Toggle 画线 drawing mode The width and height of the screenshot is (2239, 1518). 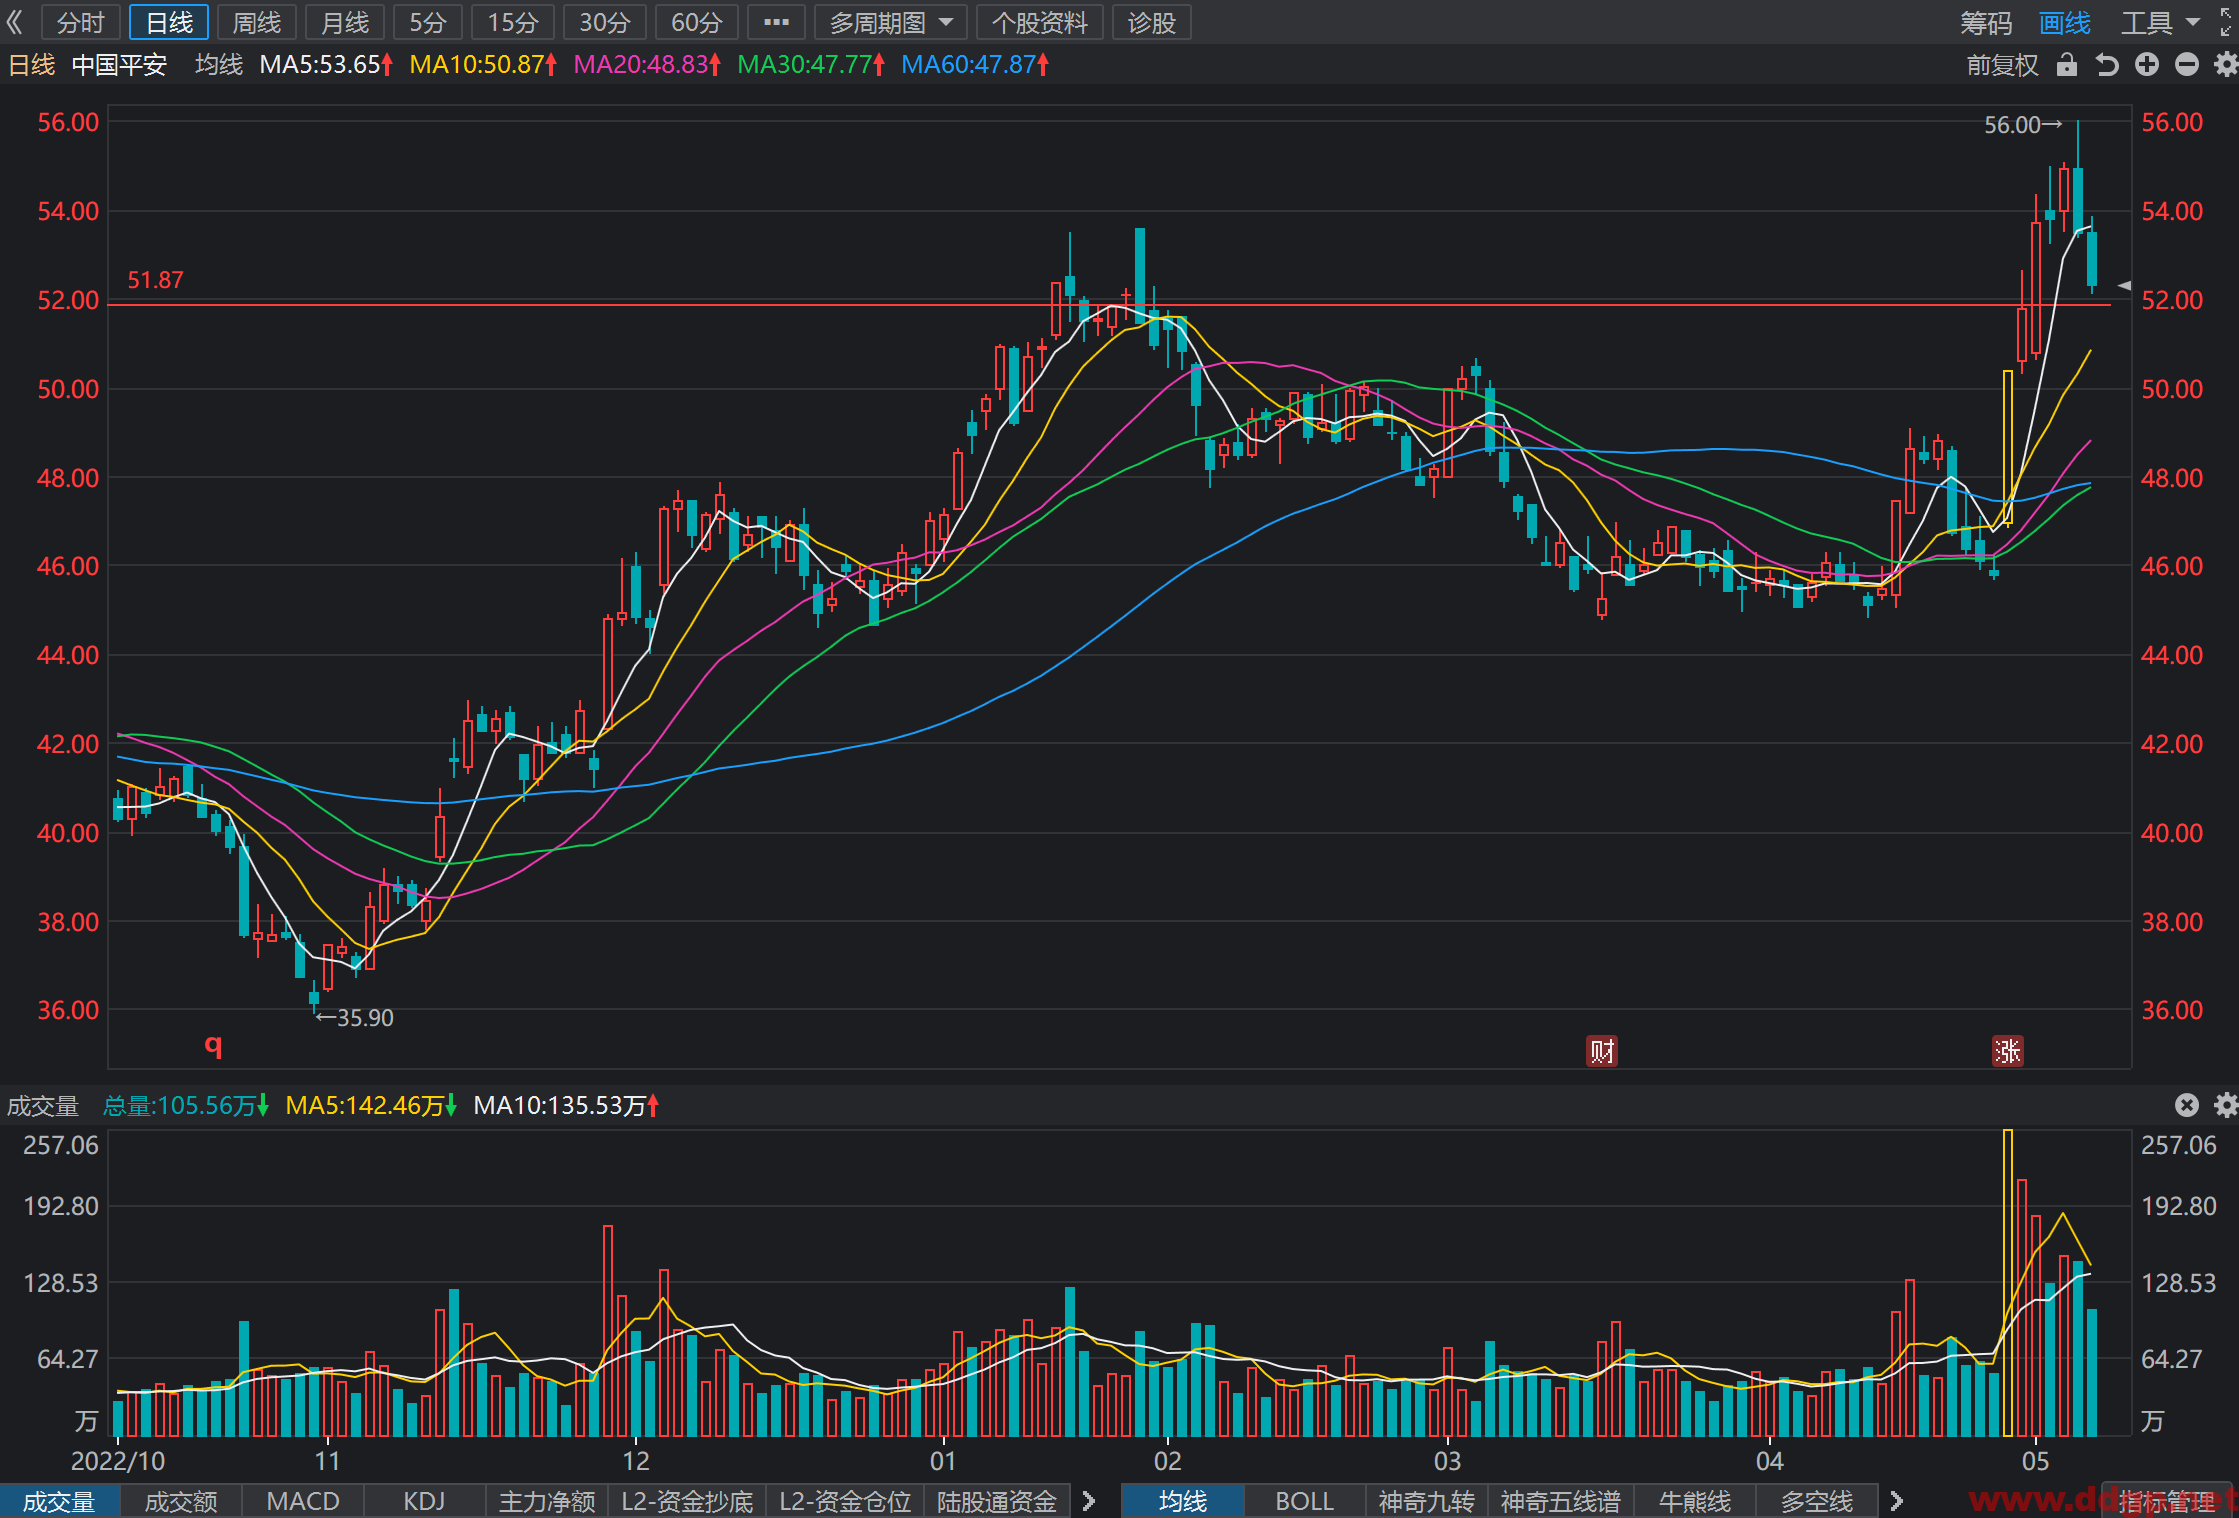(x=2065, y=23)
